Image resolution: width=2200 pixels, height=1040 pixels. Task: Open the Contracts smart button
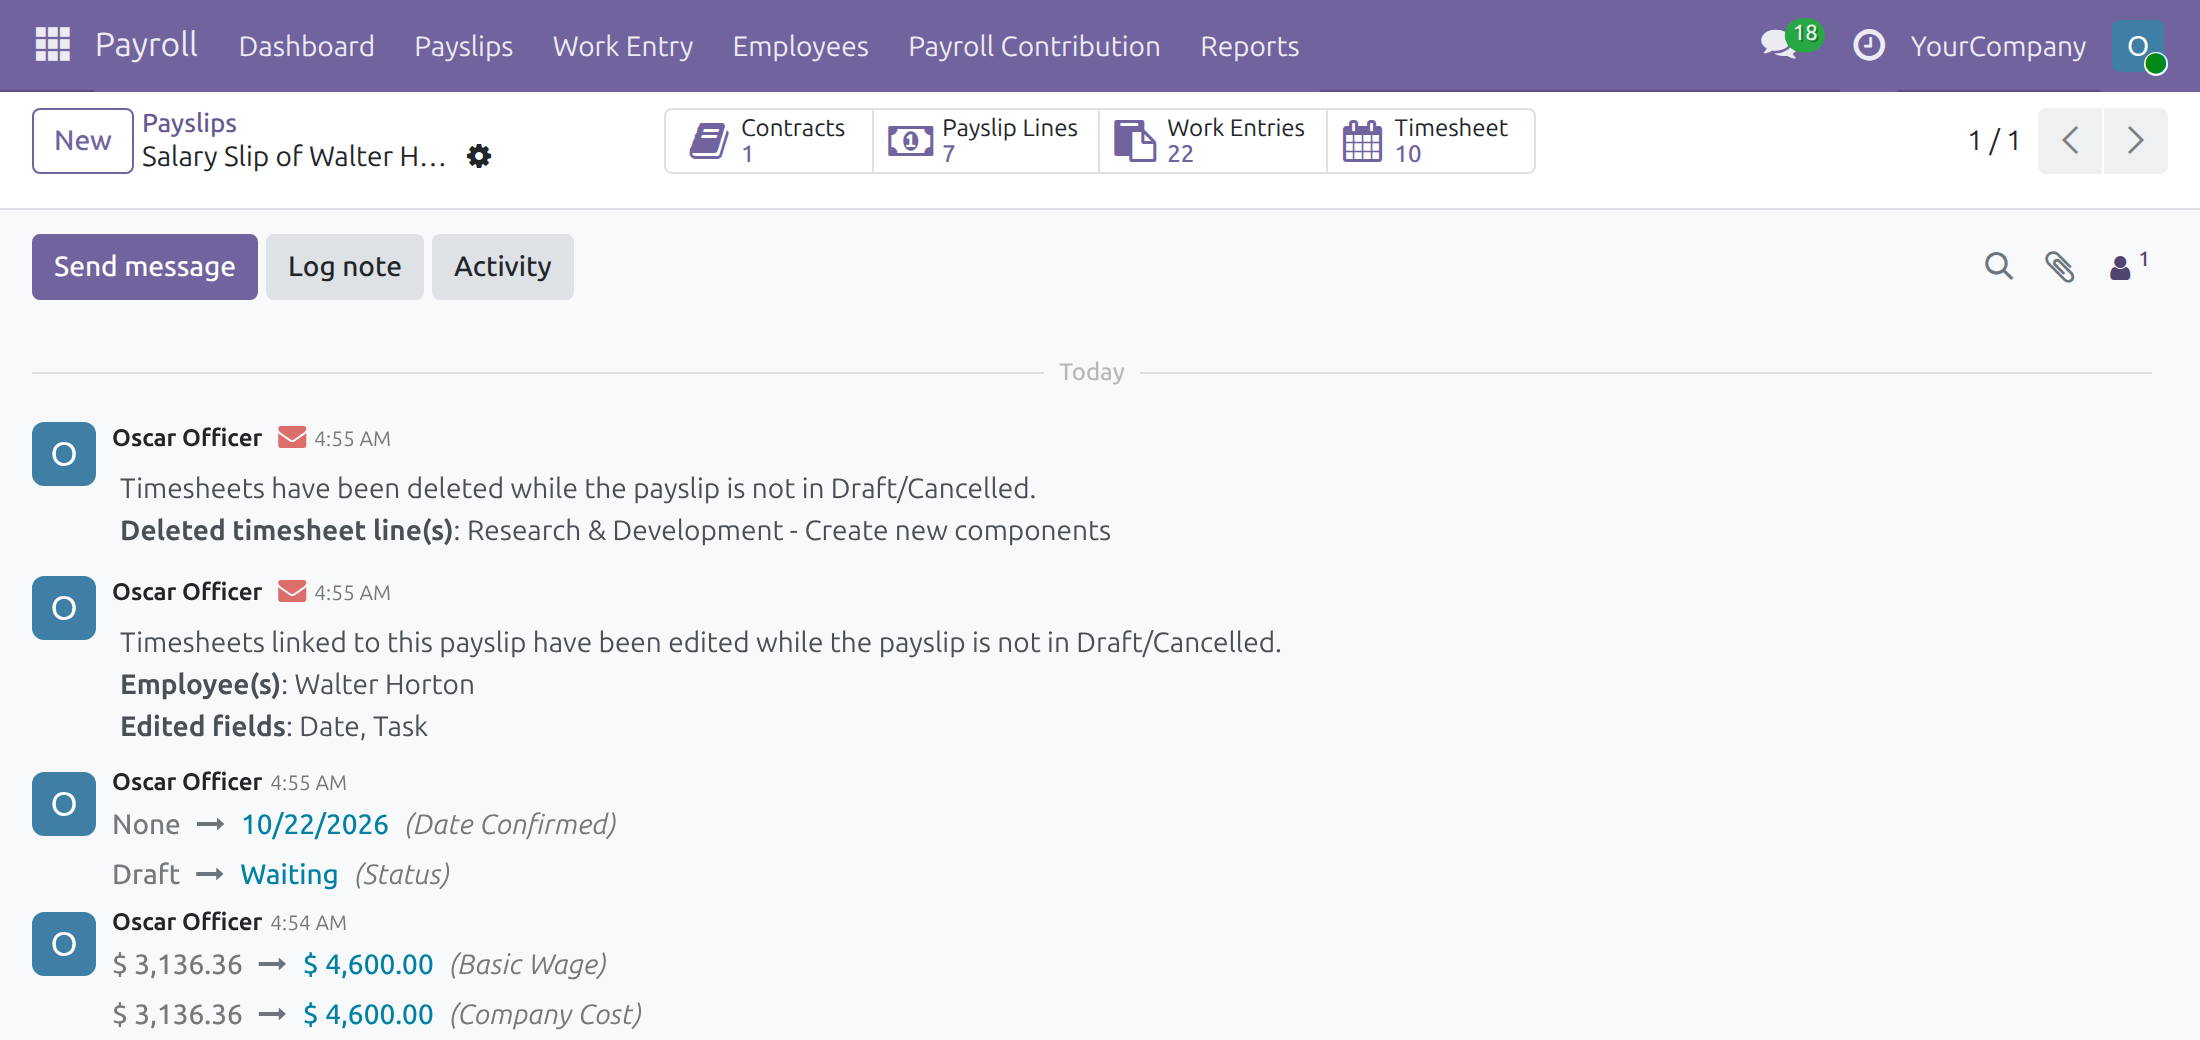769,141
